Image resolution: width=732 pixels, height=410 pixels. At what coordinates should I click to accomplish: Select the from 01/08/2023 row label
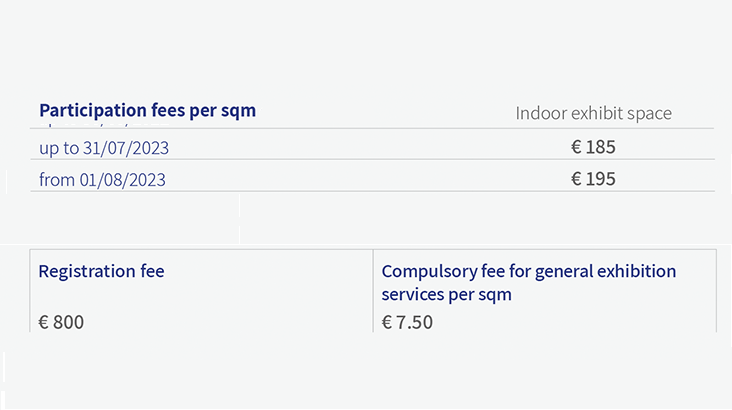102,180
